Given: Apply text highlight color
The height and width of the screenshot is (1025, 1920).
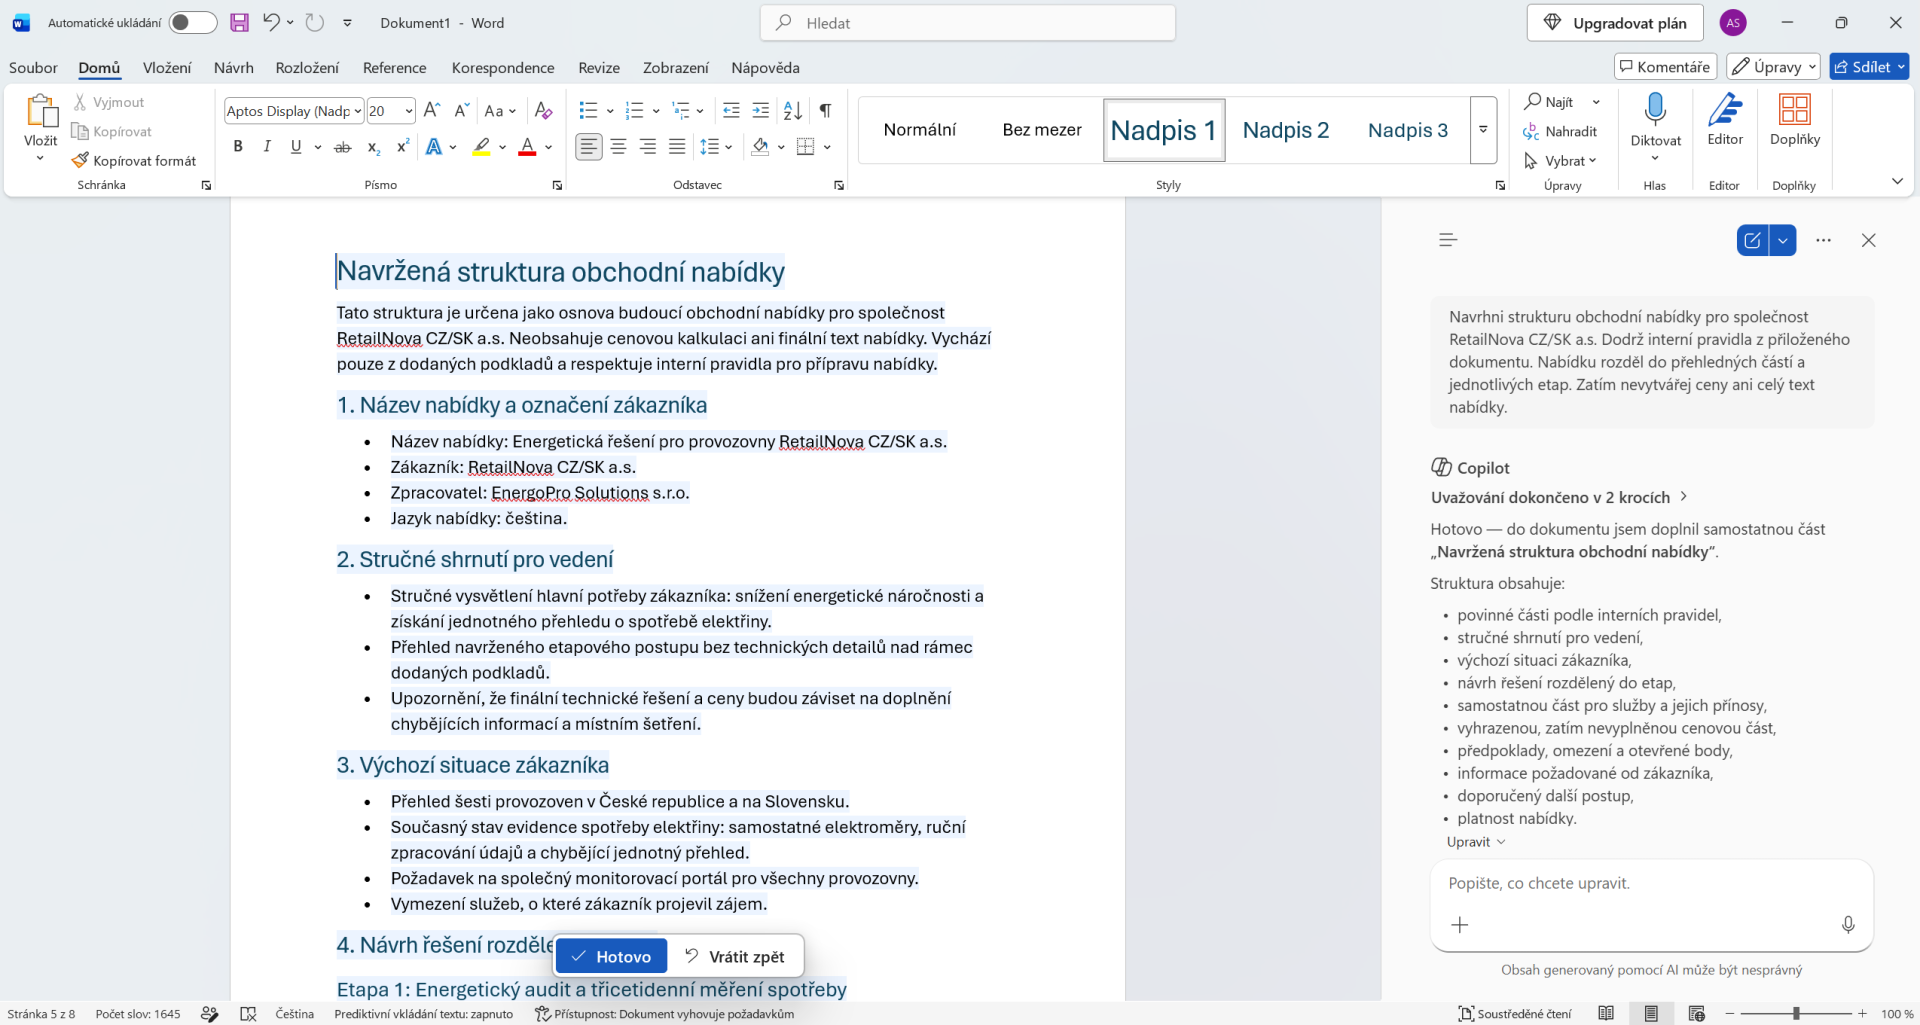Looking at the screenshot, I should (482, 147).
